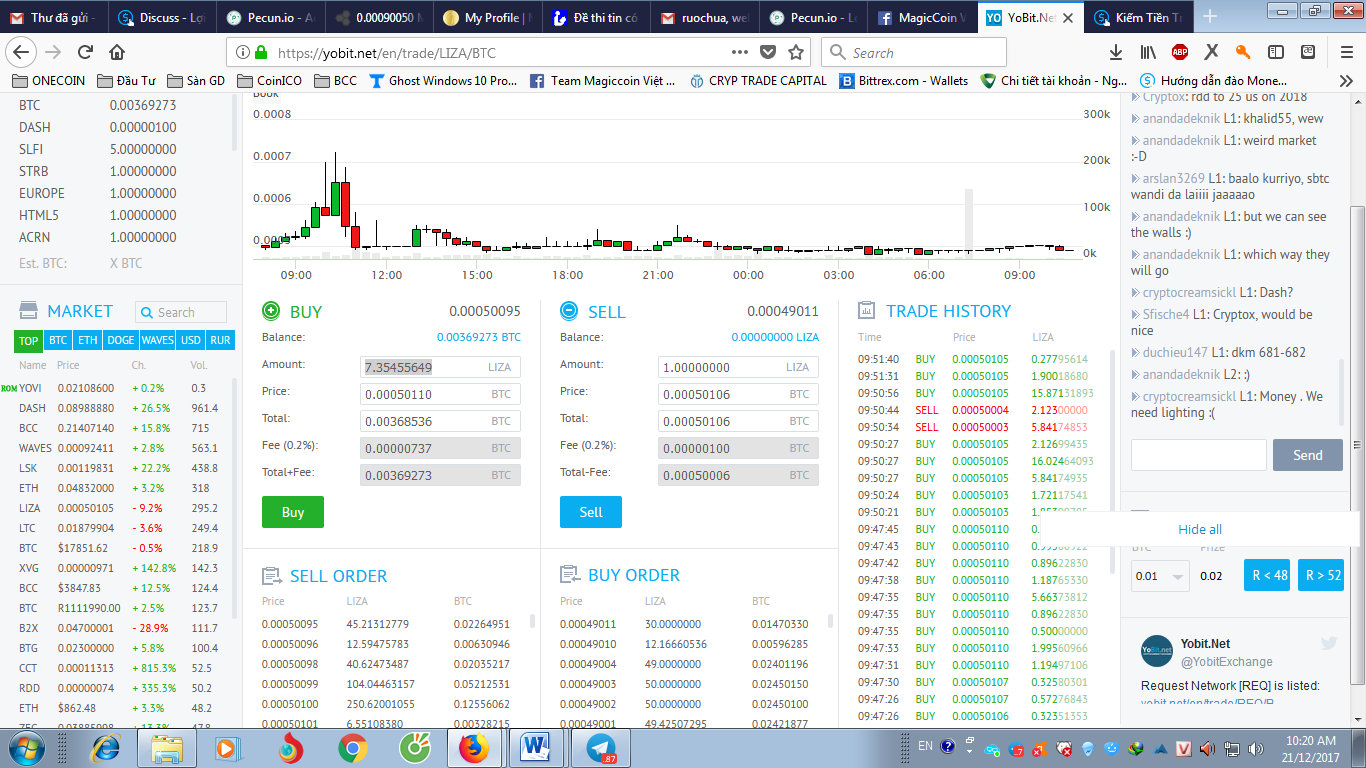Click the blue Sell button

[x=591, y=512]
